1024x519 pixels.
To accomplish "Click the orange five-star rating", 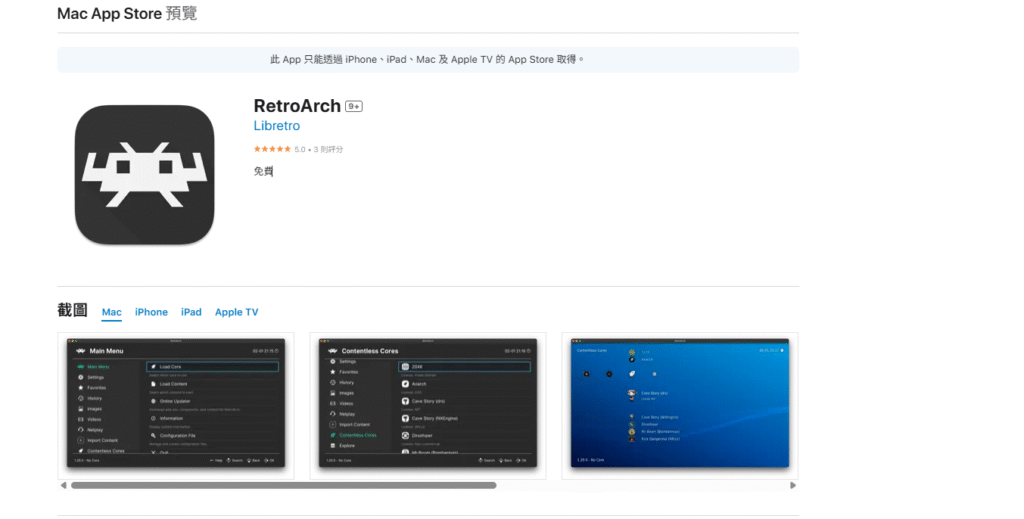I will [x=272, y=149].
